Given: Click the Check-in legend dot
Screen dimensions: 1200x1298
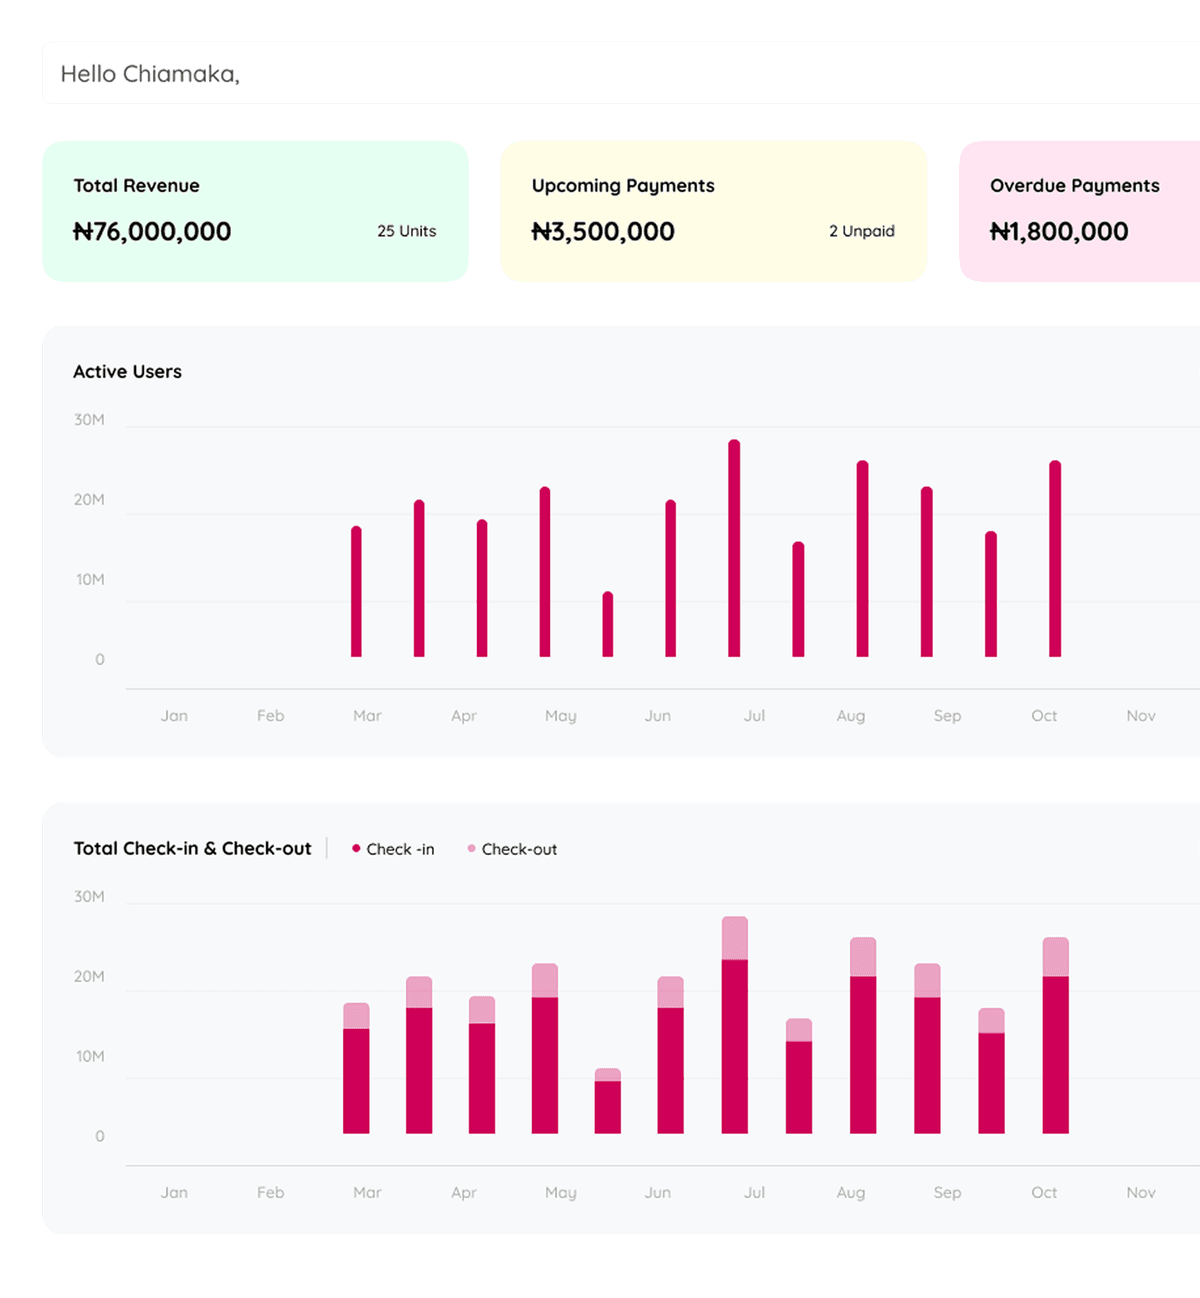Looking at the screenshot, I should [356, 848].
